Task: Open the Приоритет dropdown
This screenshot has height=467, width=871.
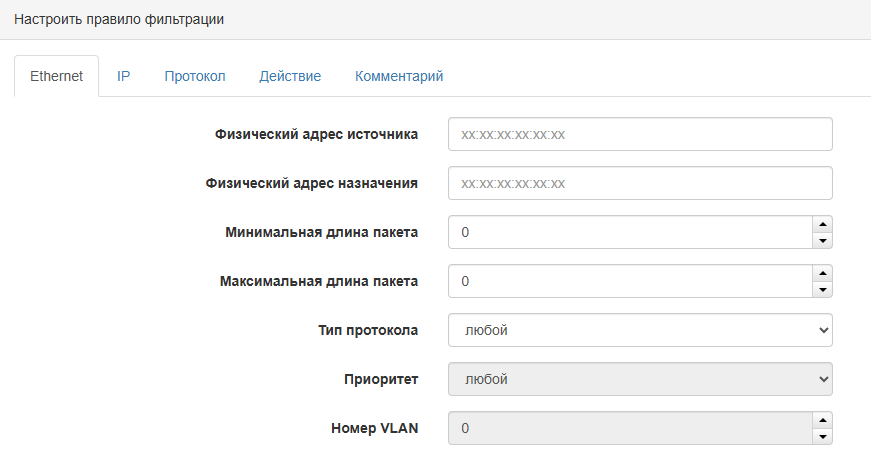Action: coord(640,379)
